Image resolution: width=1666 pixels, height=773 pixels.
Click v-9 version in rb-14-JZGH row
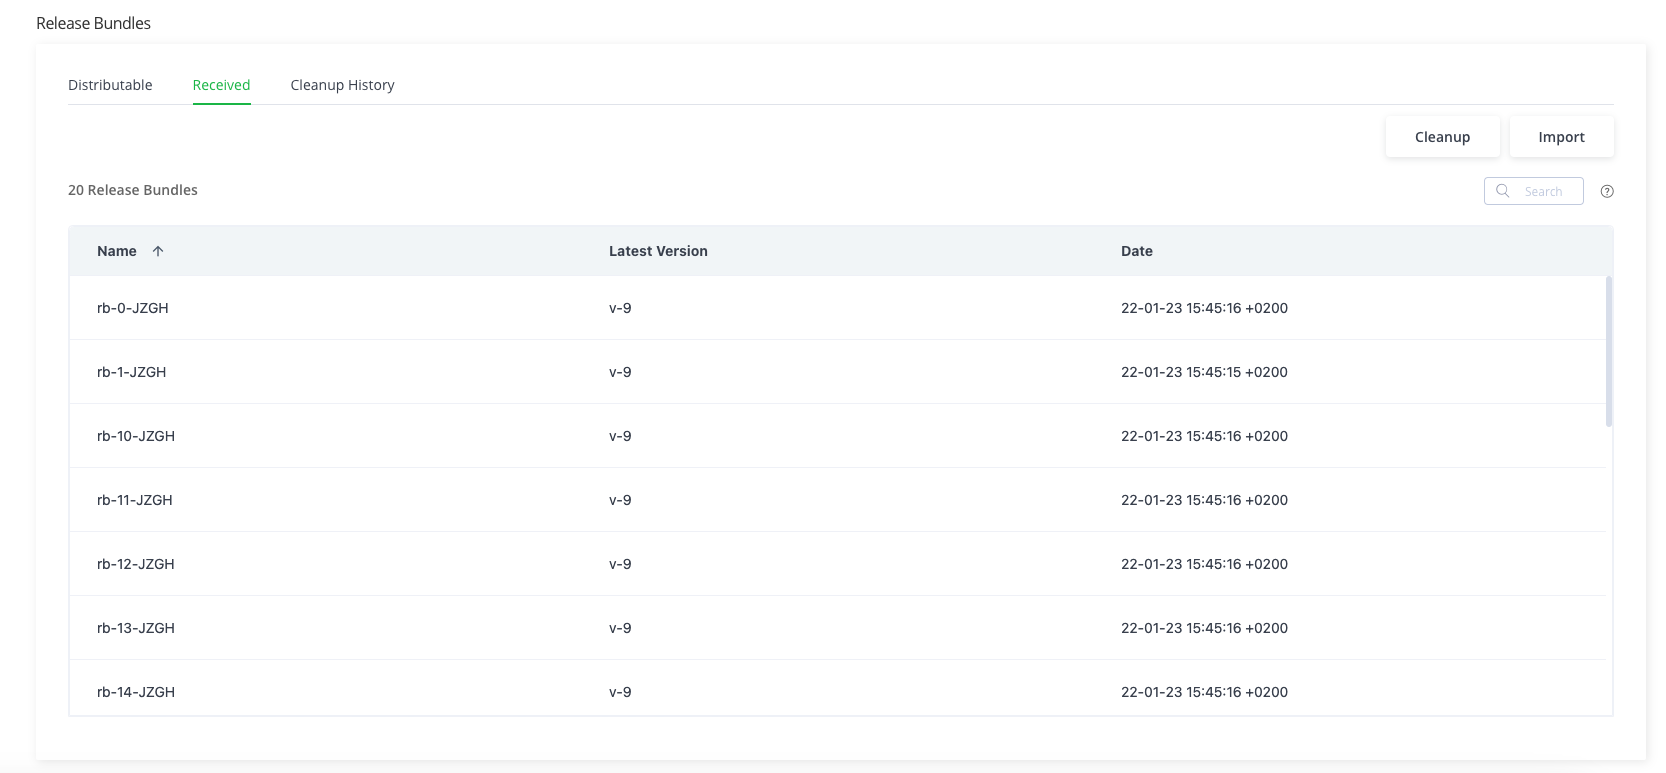620,692
